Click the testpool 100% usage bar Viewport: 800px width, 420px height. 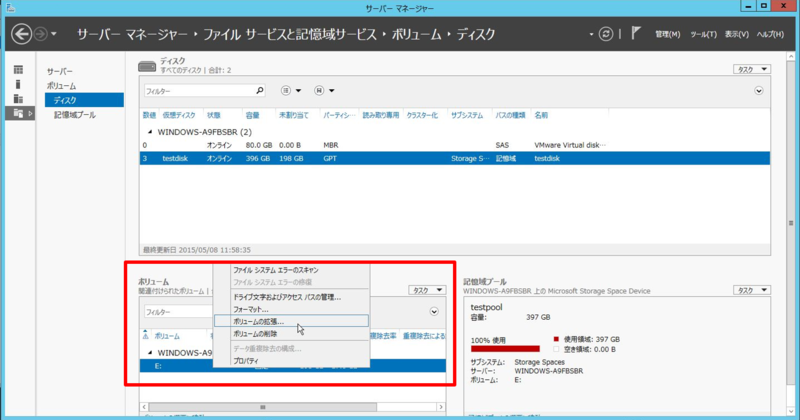point(505,349)
